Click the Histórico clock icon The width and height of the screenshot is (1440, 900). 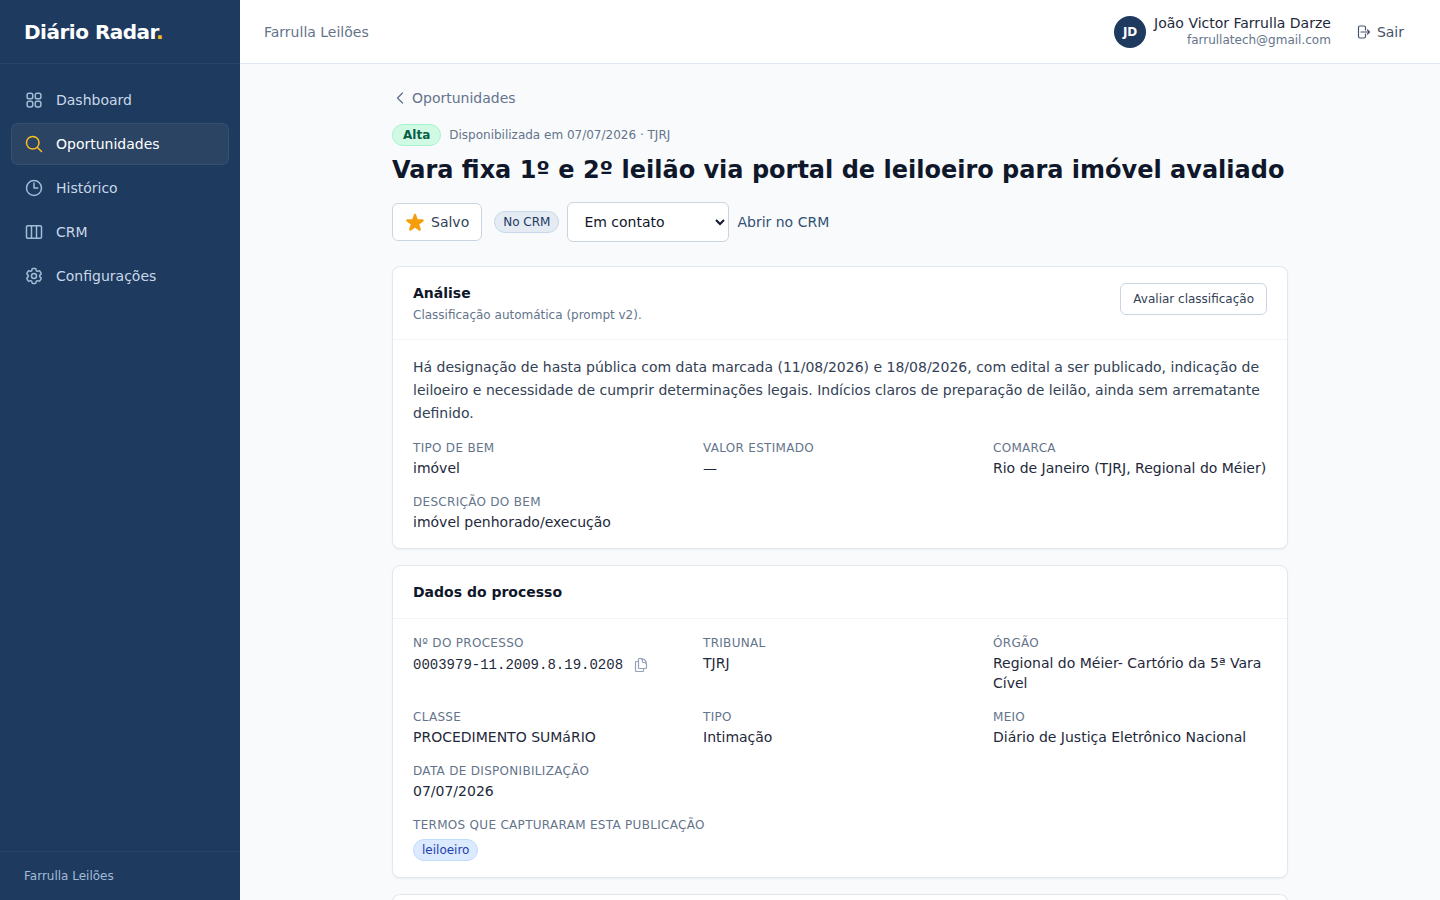tap(34, 188)
